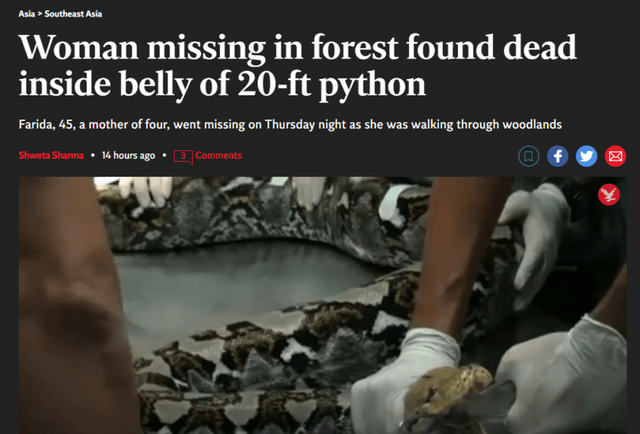Click the breadcrumb arrow separator after Asia
Viewport: 640px width, 434px height.
point(40,14)
